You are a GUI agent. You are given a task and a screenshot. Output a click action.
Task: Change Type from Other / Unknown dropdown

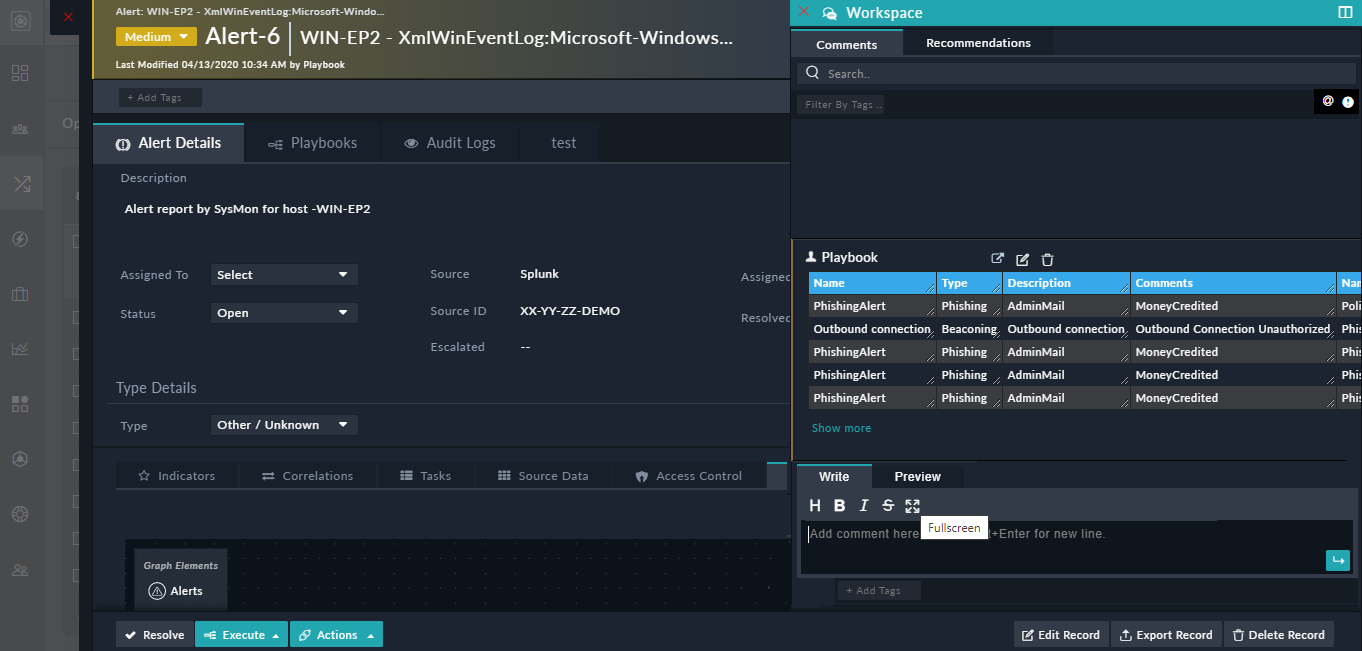[x=283, y=423]
